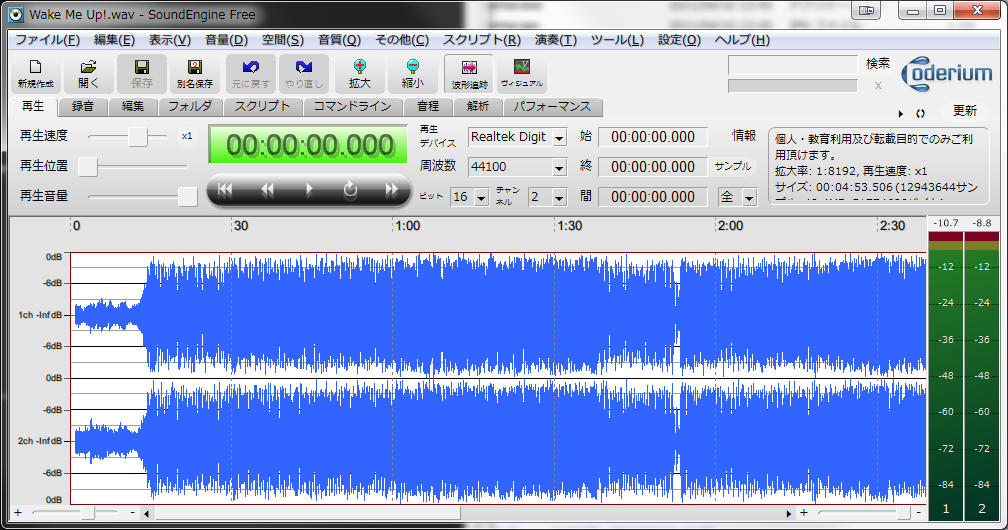
Task: Expand the チャンネル 2 dropdown
Action: pos(559,197)
